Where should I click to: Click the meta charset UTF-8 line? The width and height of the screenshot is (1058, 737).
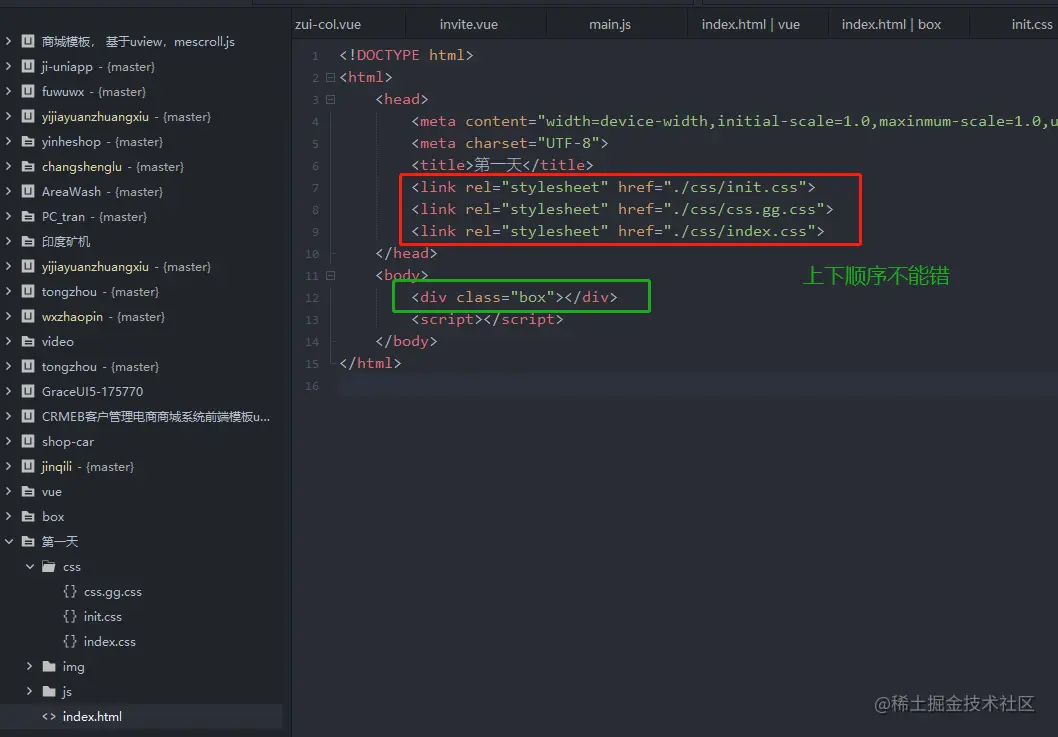pos(509,143)
